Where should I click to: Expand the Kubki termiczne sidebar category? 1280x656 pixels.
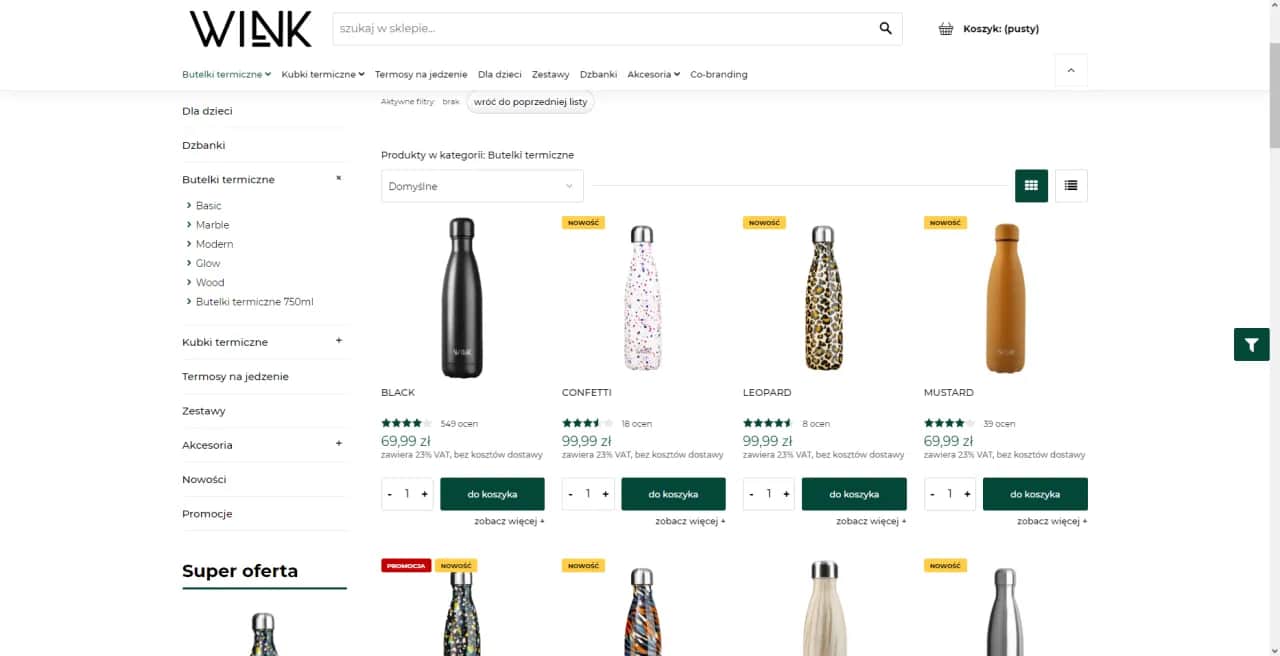(x=338, y=341)
